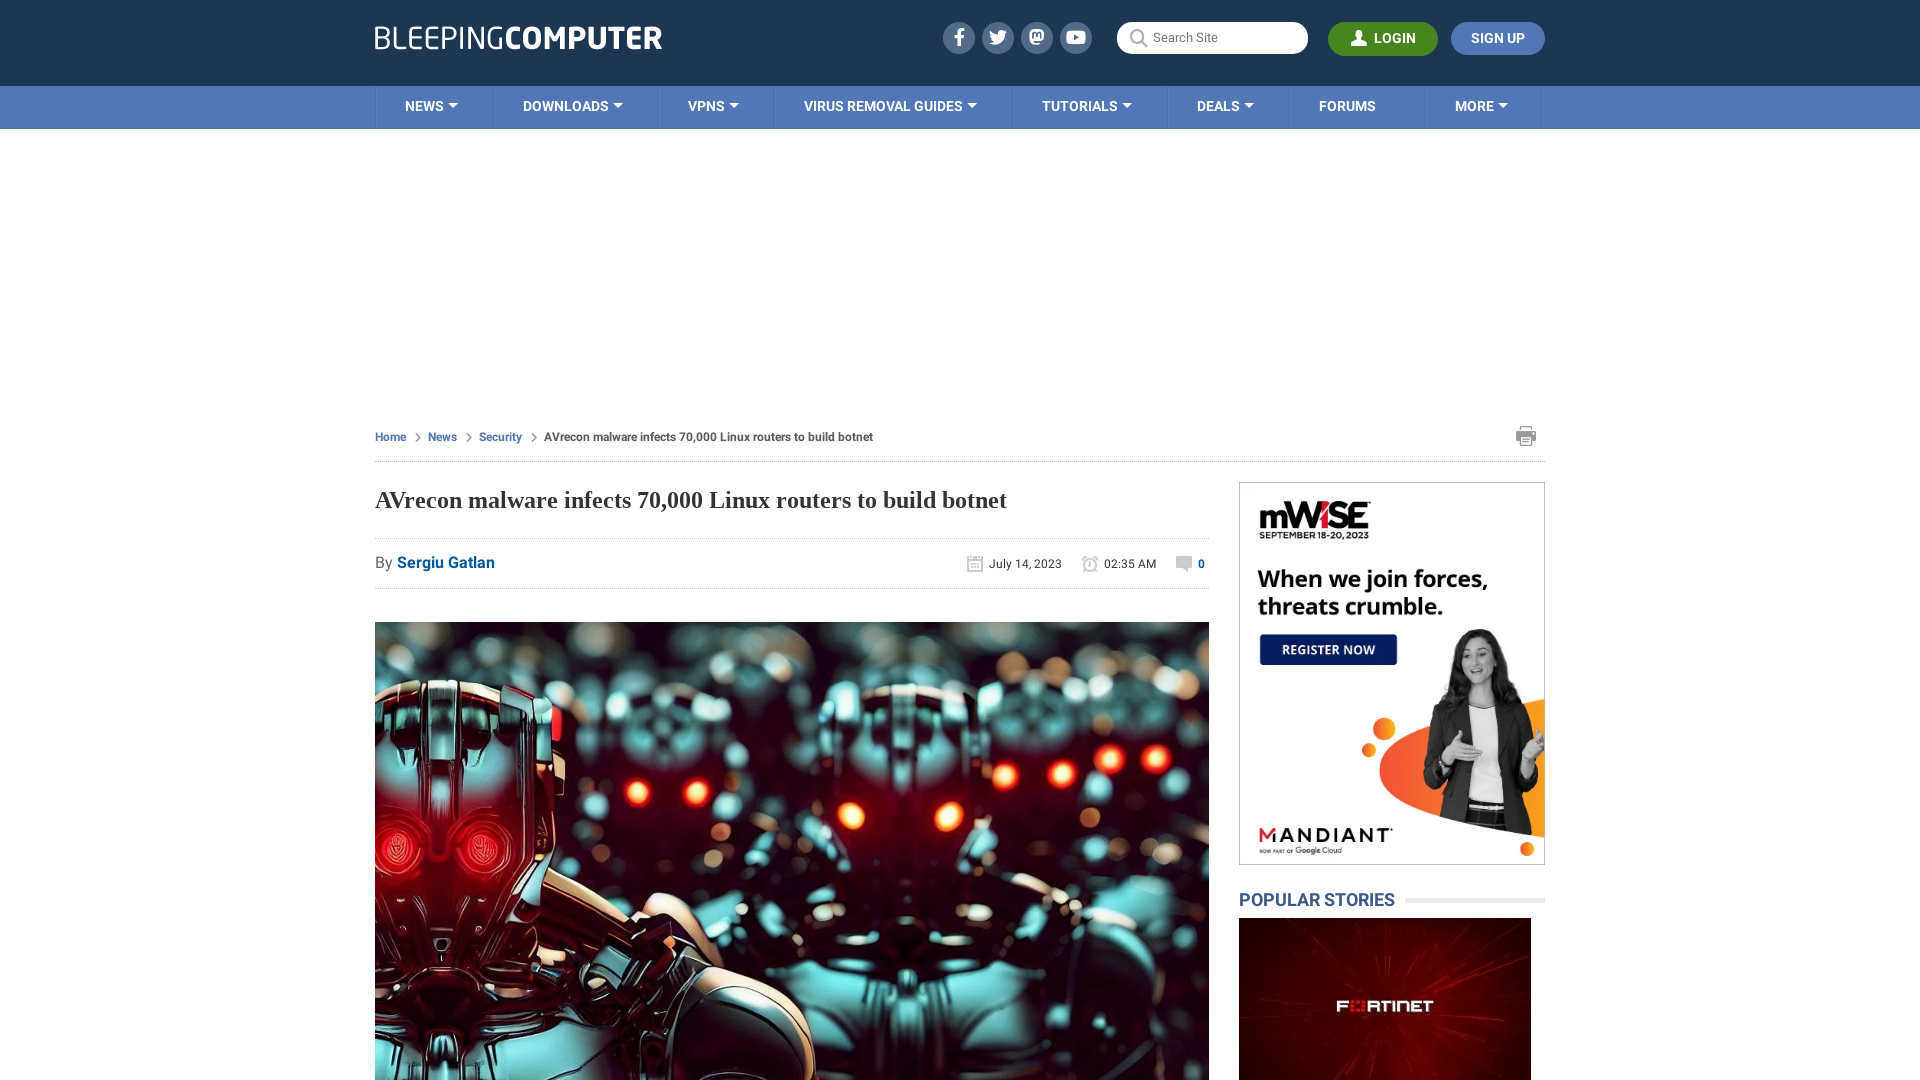
Task: Click the REGISTER NOW button on Mandiant ad
Action: point(1328,649)
